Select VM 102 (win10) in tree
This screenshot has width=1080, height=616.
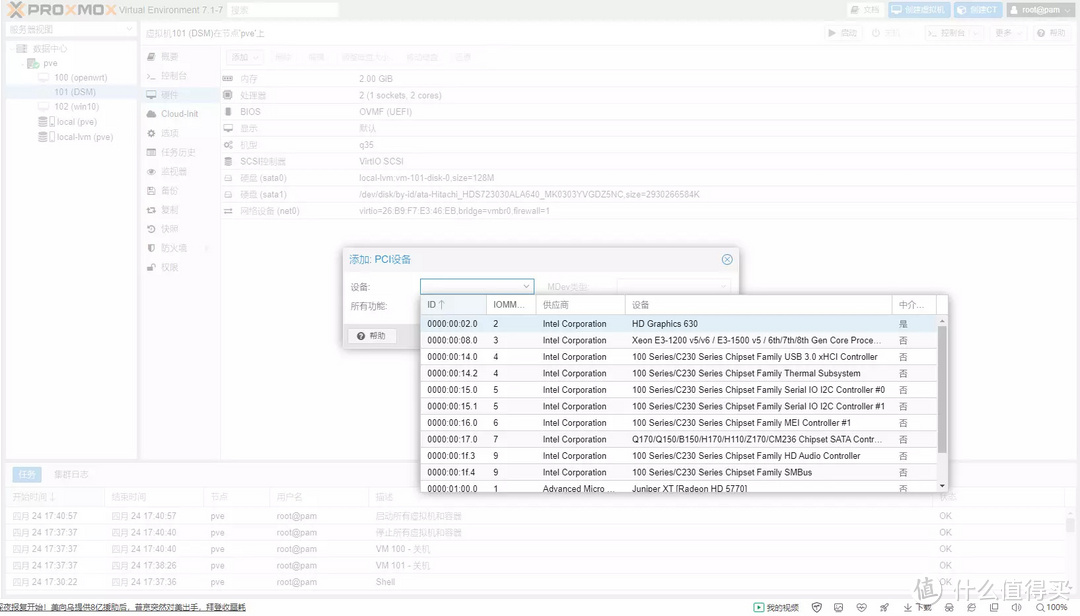[76, 107]
